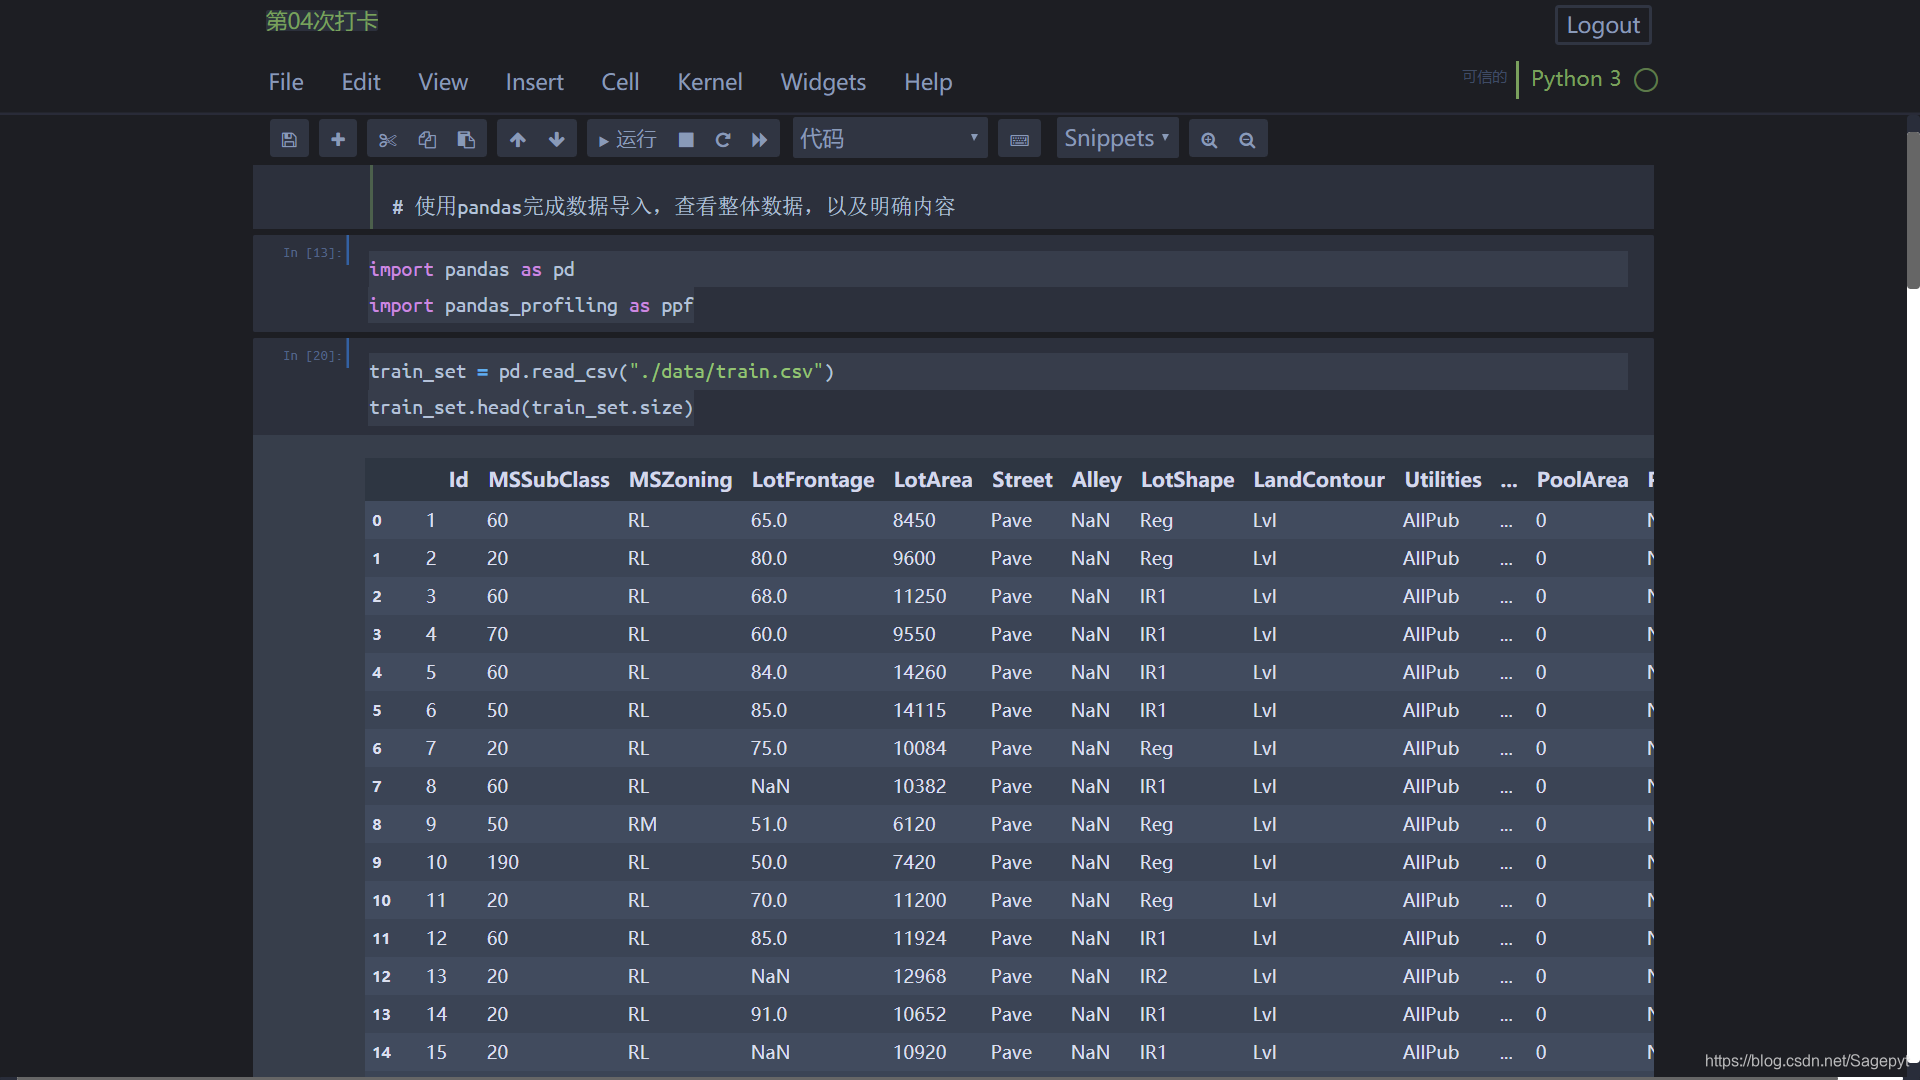This screenshot has width=1920, height=1080.
Task: Click LotFrontage value 91.0
Action: [769, 1014]
